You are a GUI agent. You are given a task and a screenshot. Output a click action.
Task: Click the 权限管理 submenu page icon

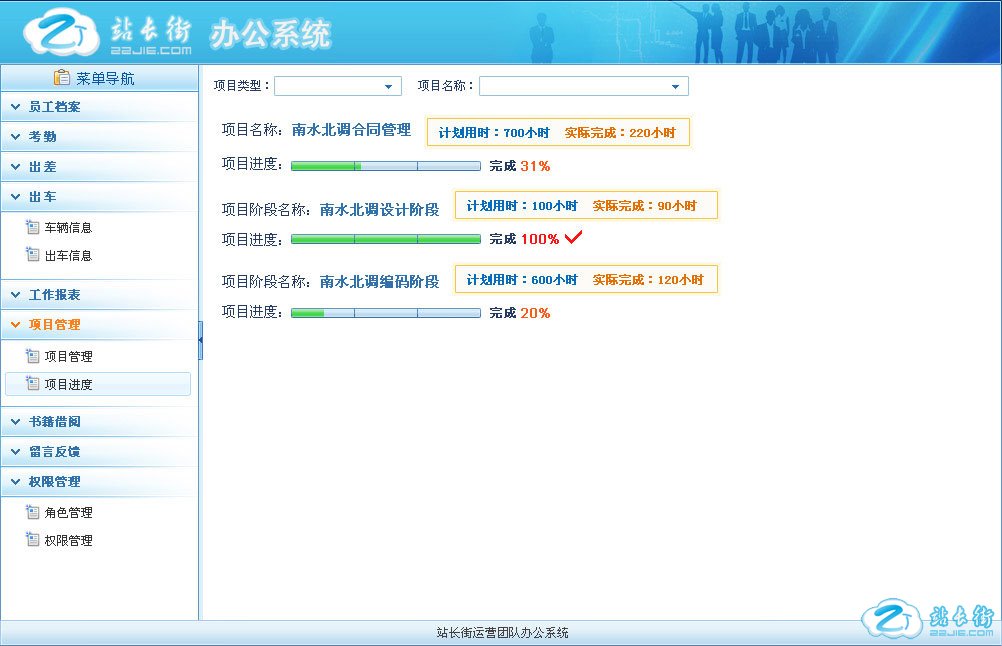tap(33, 540)
